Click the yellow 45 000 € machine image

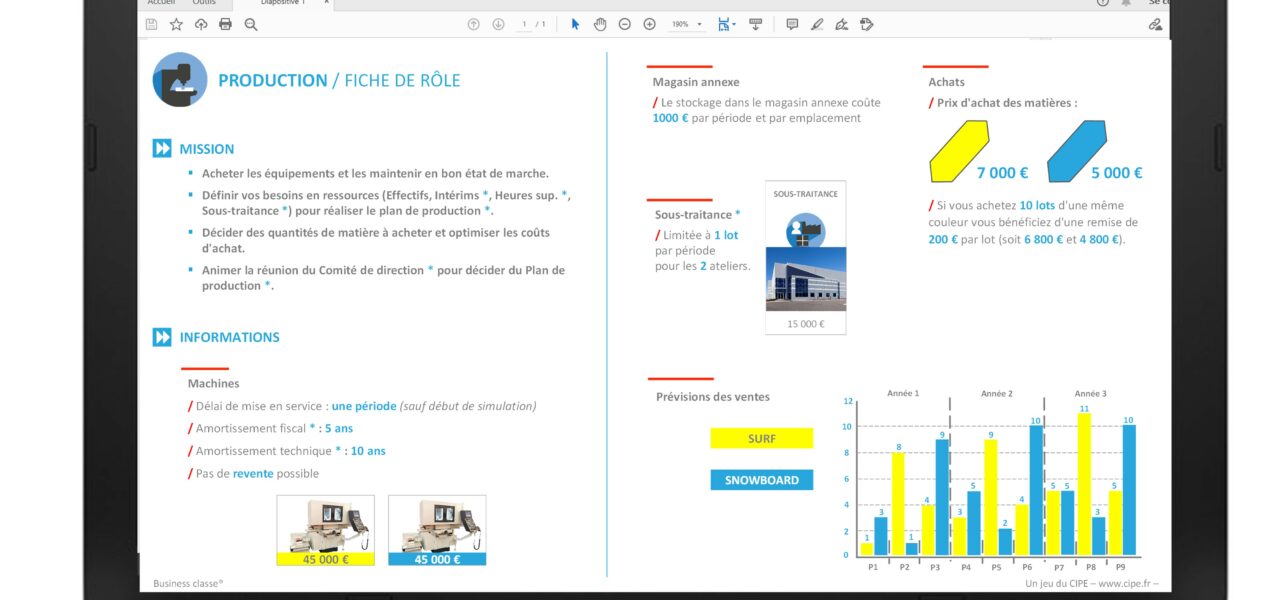pyautogui.click(x=325, y=530)
